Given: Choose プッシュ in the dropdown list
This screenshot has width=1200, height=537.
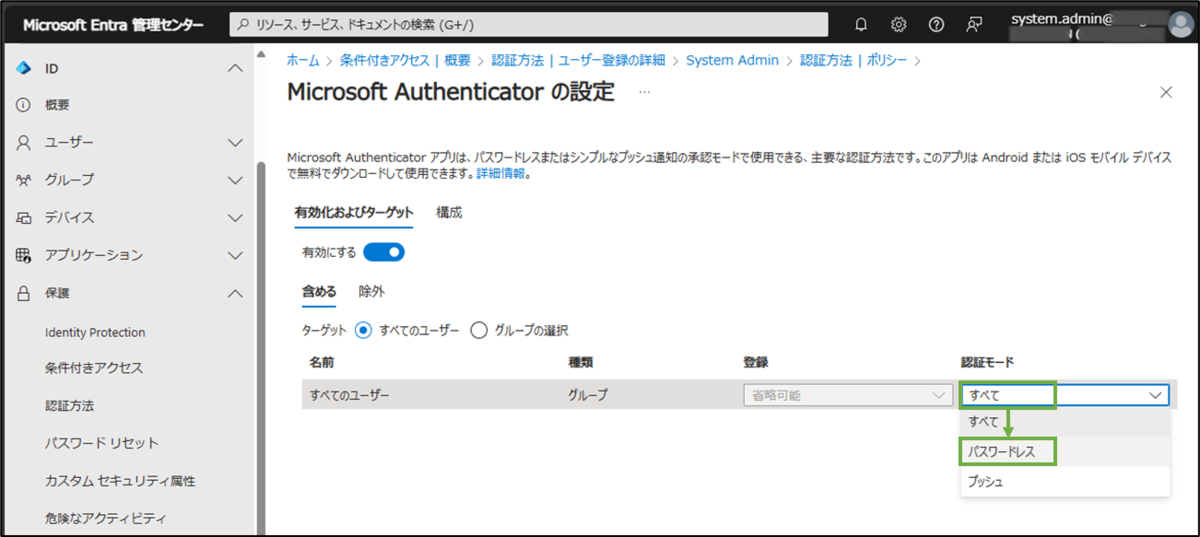Looking at the screenshot, I should [x=1064, y=481].
